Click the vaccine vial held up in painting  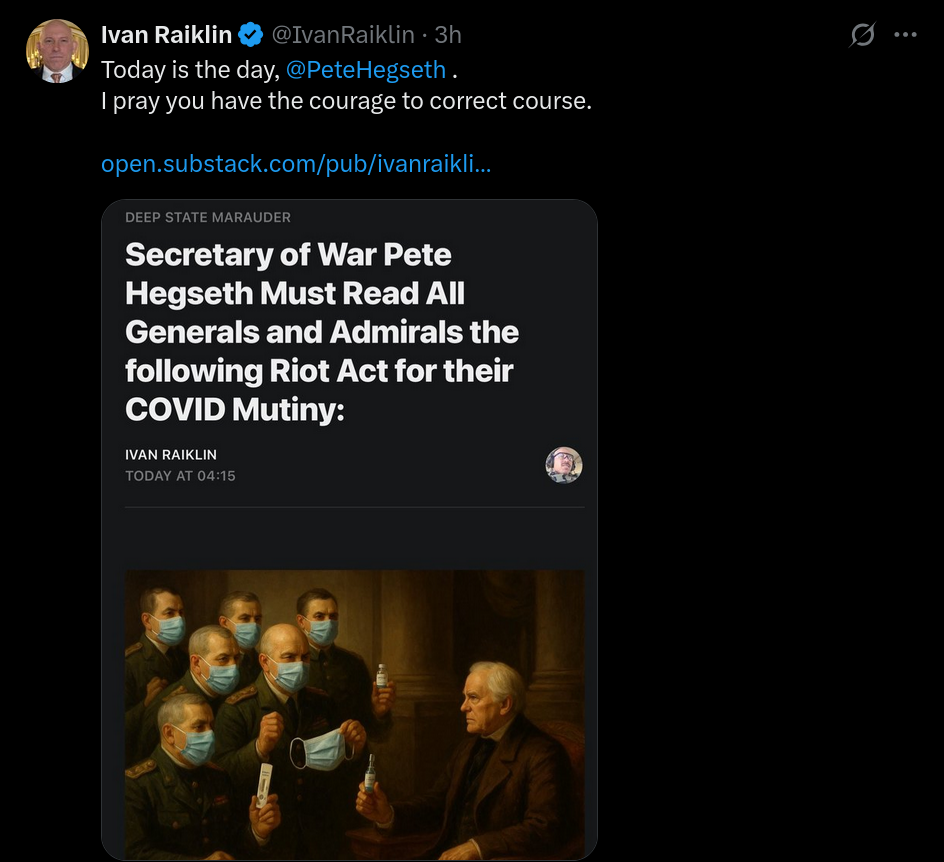click(381, 677)
